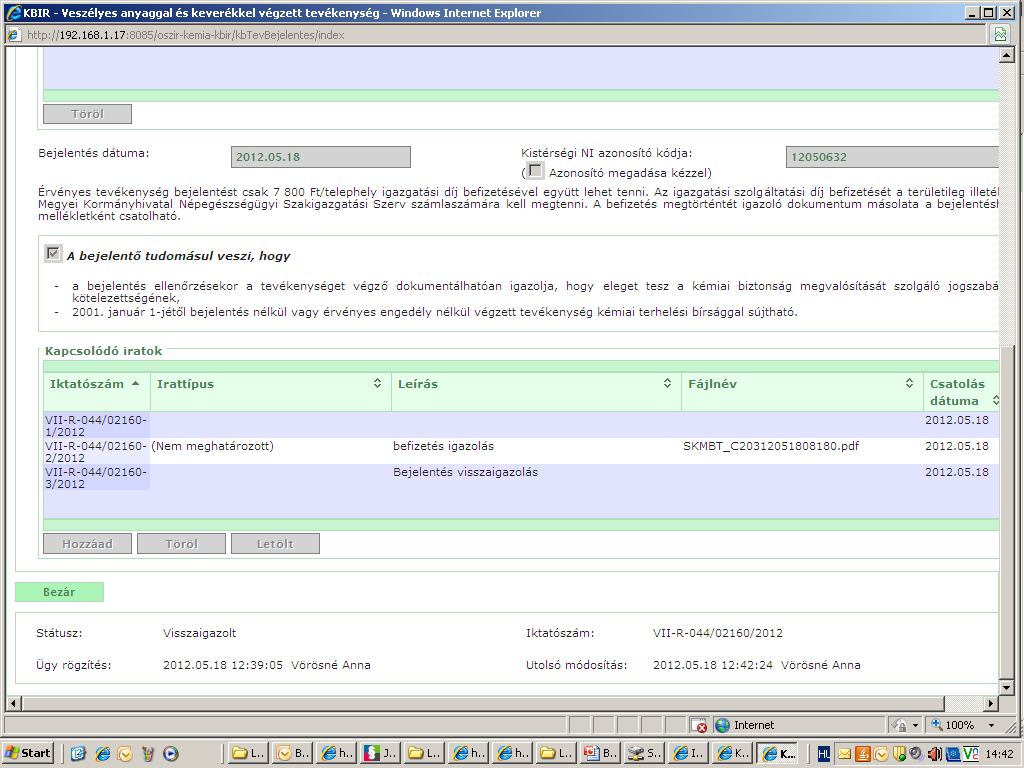The height and width of the screenshot is (768, 1024).
Task: Switch to the J.. taskbar window
Action: click(381, 754)
